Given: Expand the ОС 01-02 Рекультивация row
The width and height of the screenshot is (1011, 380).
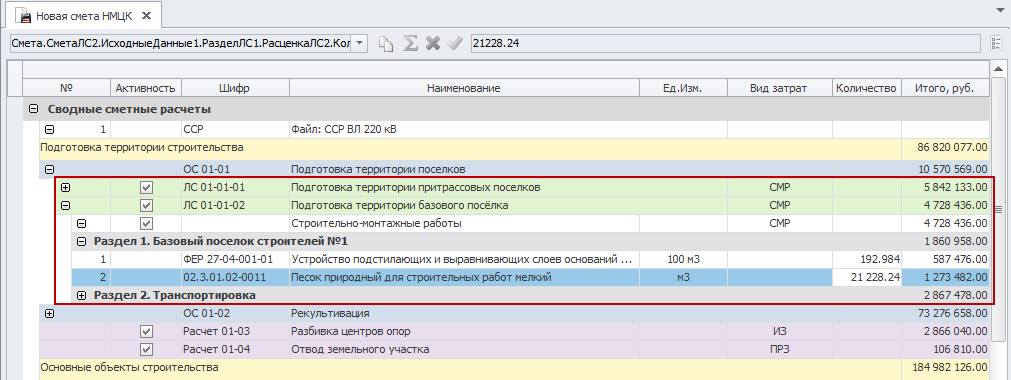Looking at the screenshot, I should (x=50, y=314).
